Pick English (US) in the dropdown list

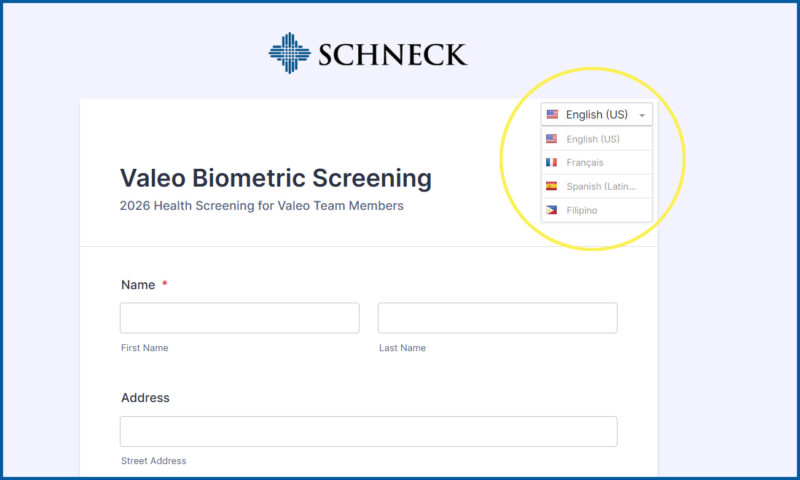(593, 139)
